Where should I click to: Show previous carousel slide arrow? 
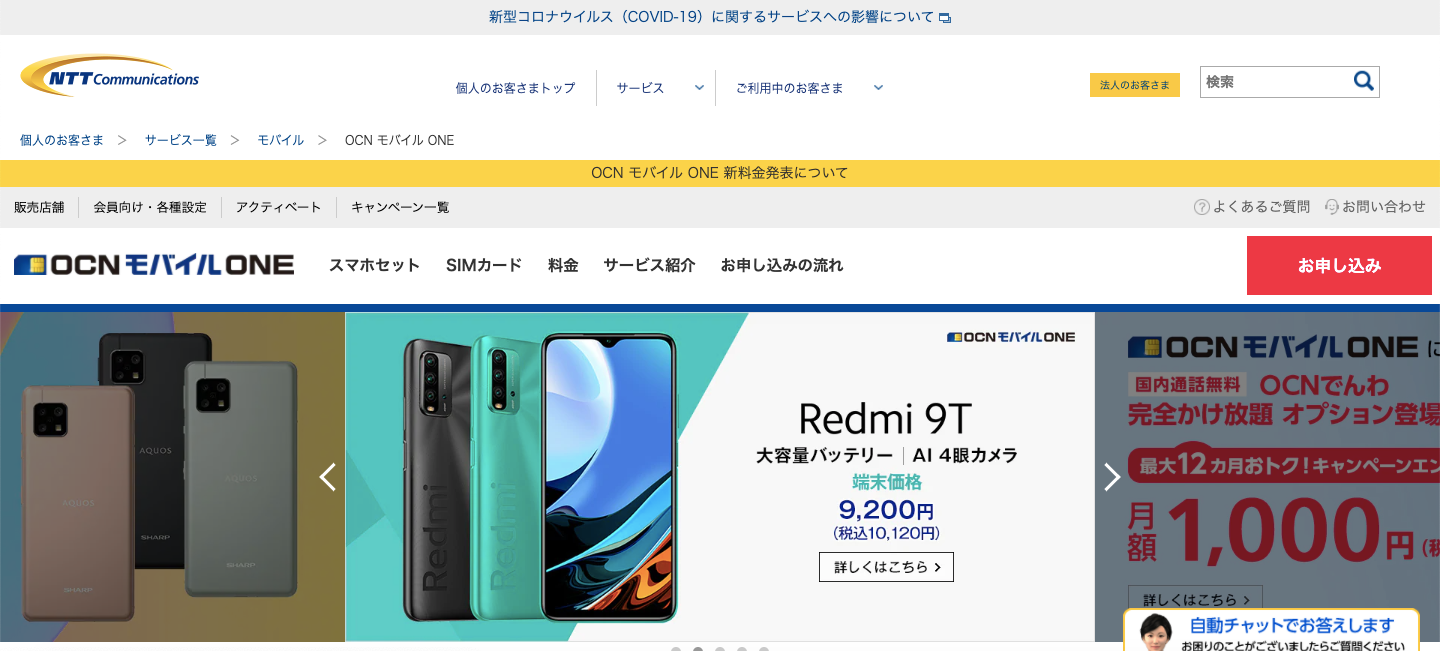[327, 477]
